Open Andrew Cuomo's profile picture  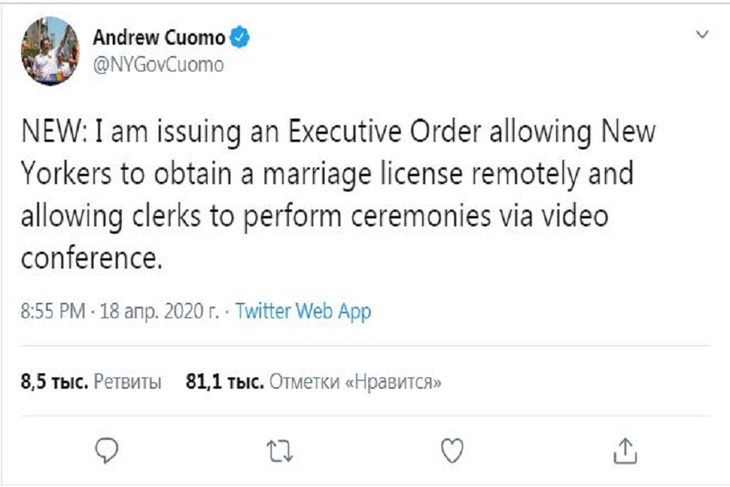point(48,52)
